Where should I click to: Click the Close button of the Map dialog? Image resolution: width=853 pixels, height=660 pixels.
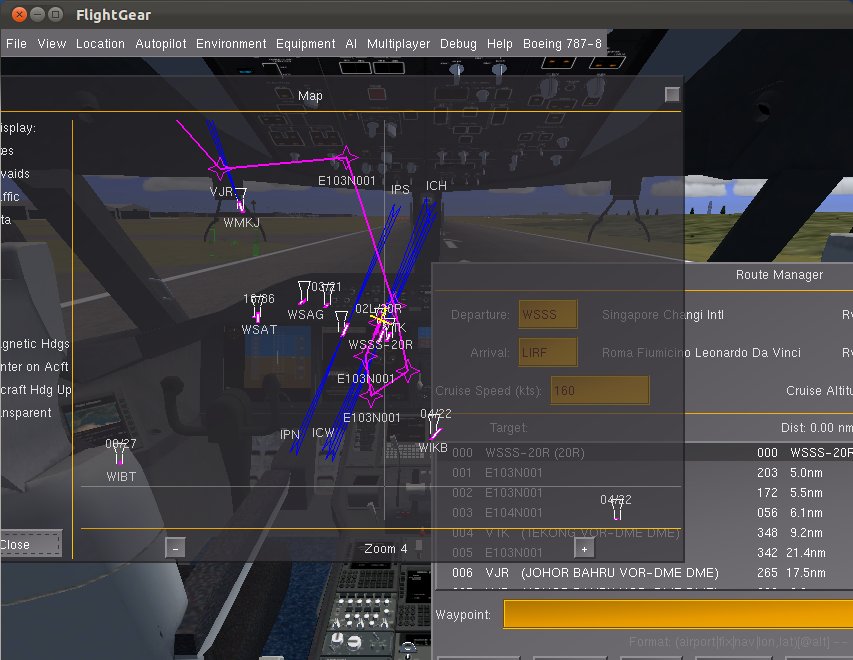[x=30, y=544]
